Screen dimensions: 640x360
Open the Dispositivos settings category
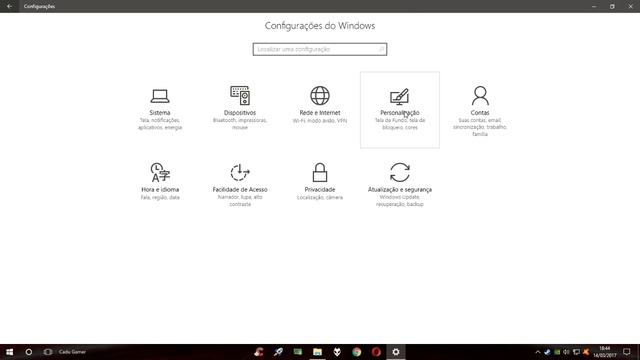(240, 109)
